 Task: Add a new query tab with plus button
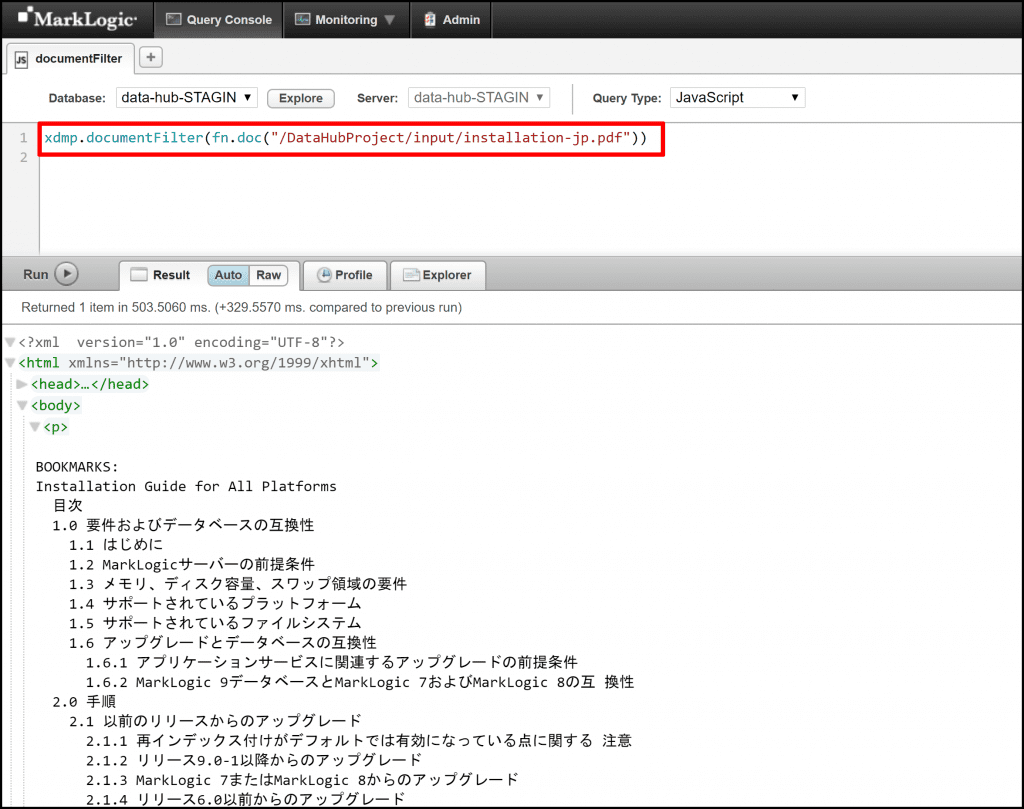(151, 57)
